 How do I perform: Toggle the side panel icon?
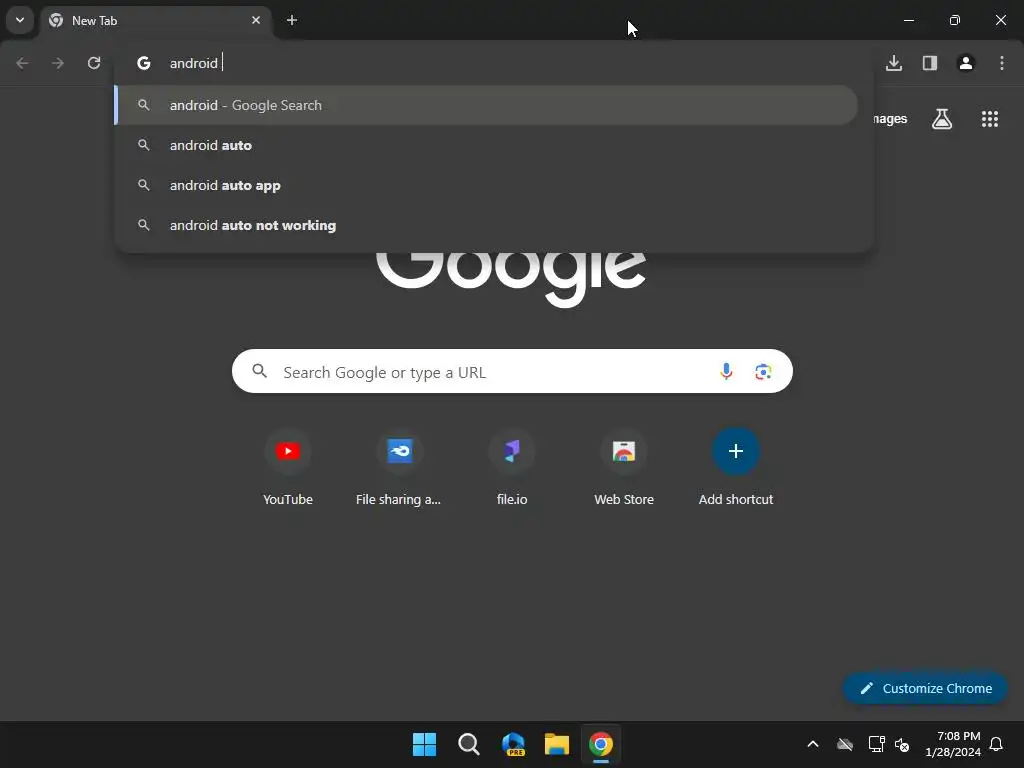click(x=930, y=63)
